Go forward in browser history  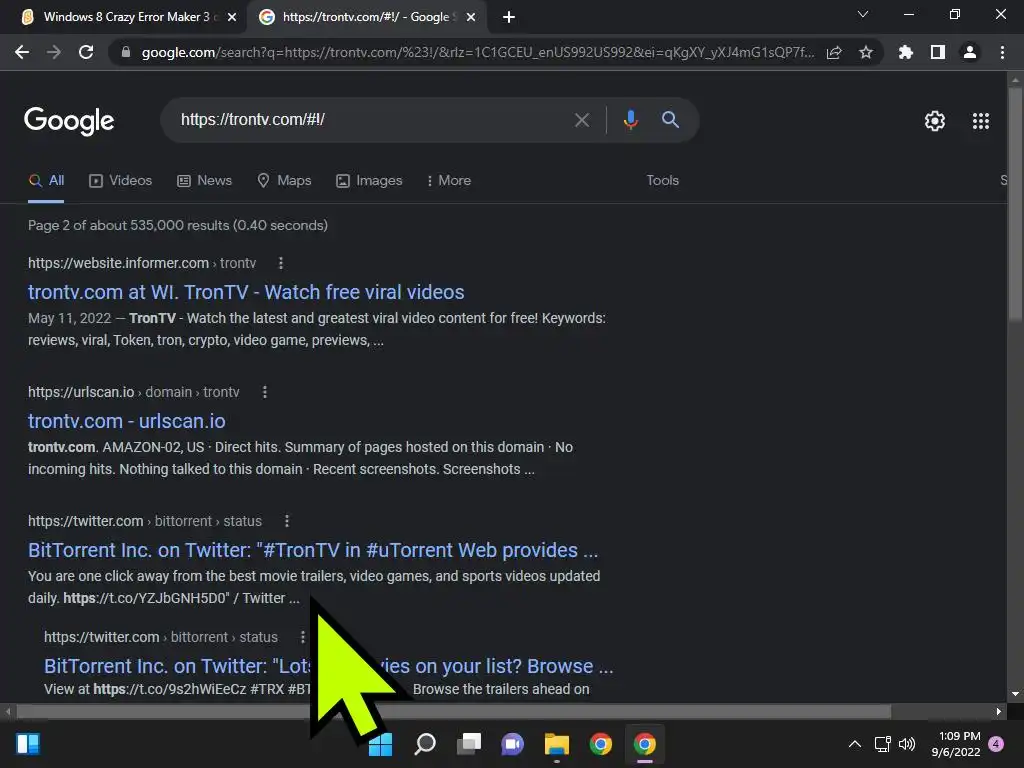[x=54, y=52]
